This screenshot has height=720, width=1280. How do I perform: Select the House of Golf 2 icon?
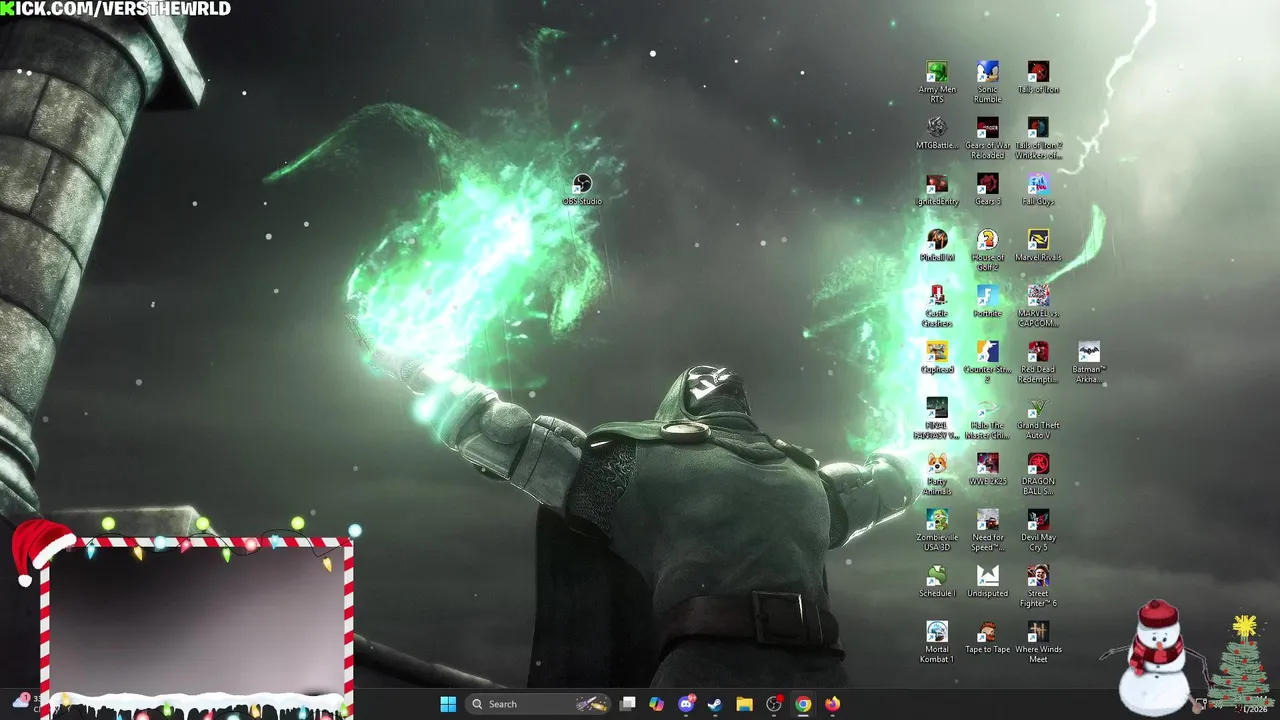pos(987,250)
